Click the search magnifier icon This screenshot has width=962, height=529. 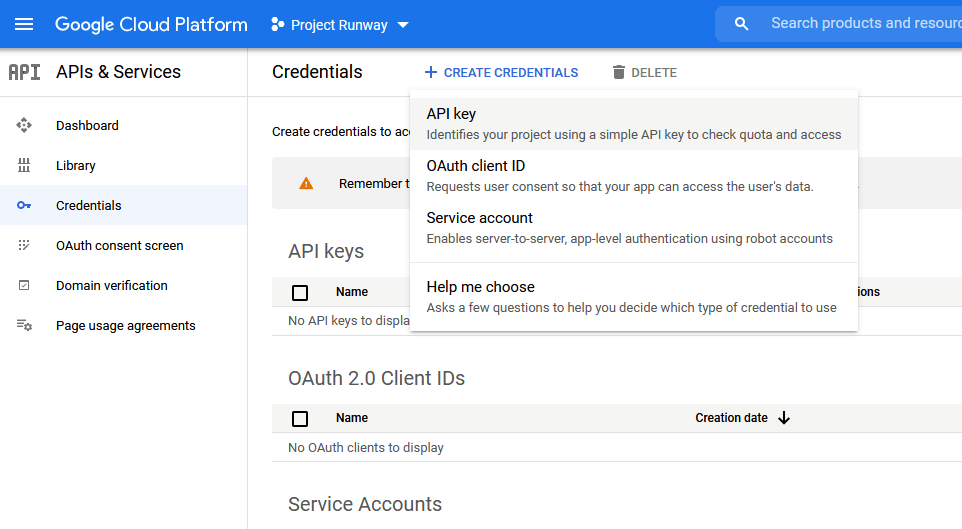(741, 24)
